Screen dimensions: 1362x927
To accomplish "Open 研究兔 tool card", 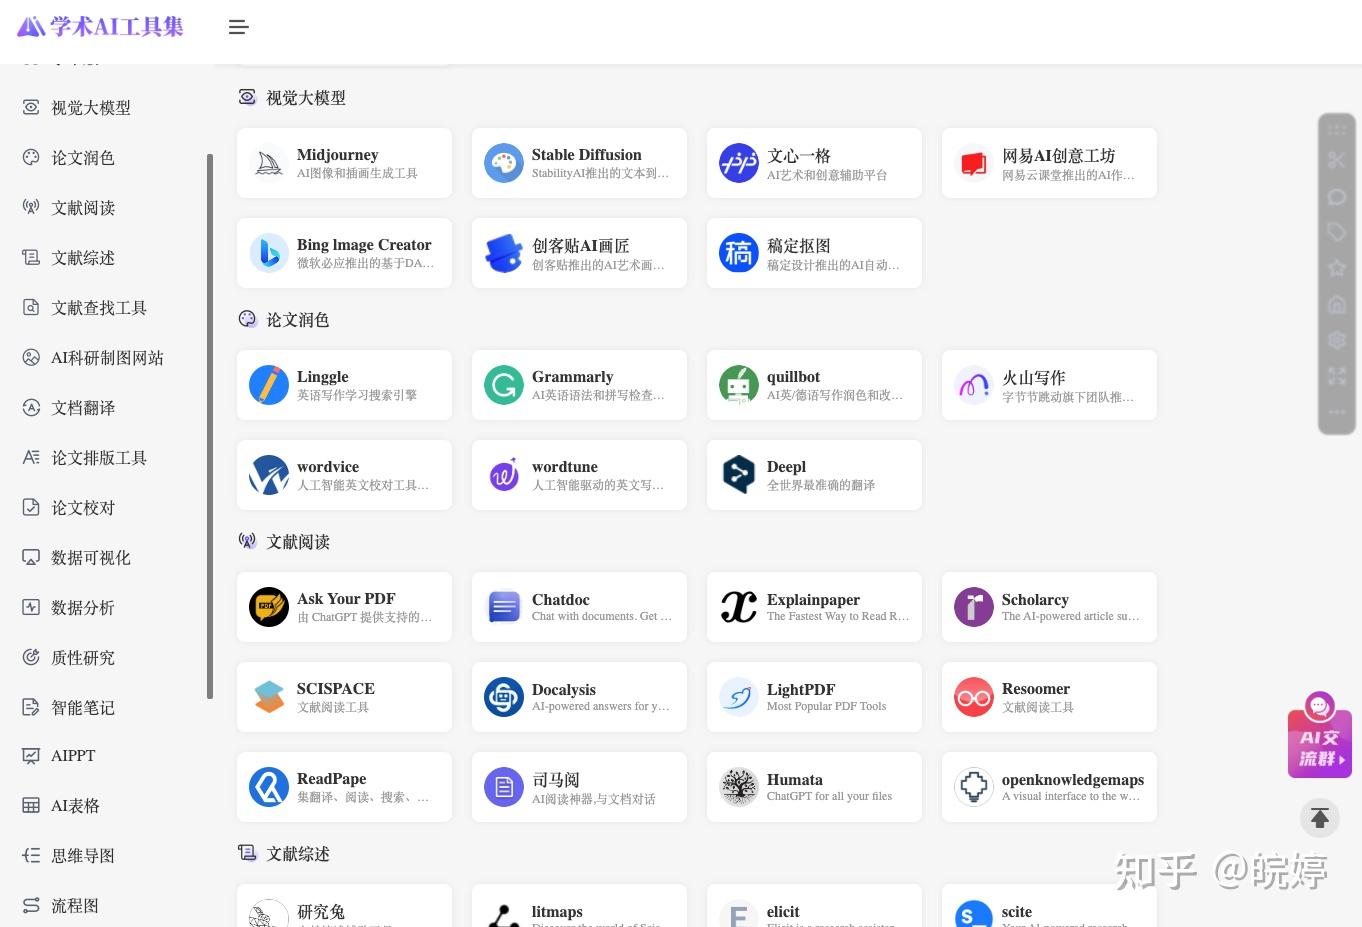I will point(344,906).
